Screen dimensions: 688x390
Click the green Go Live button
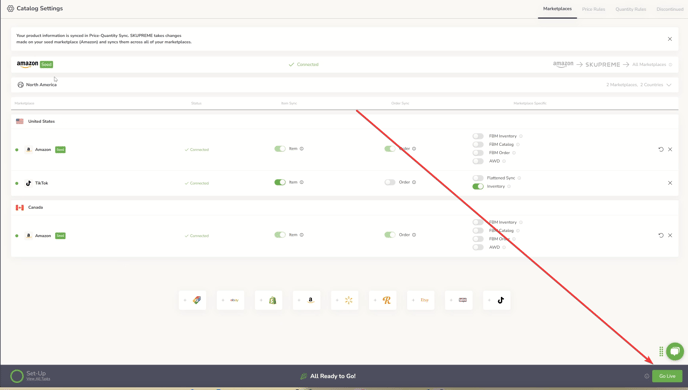coord(667,376)
